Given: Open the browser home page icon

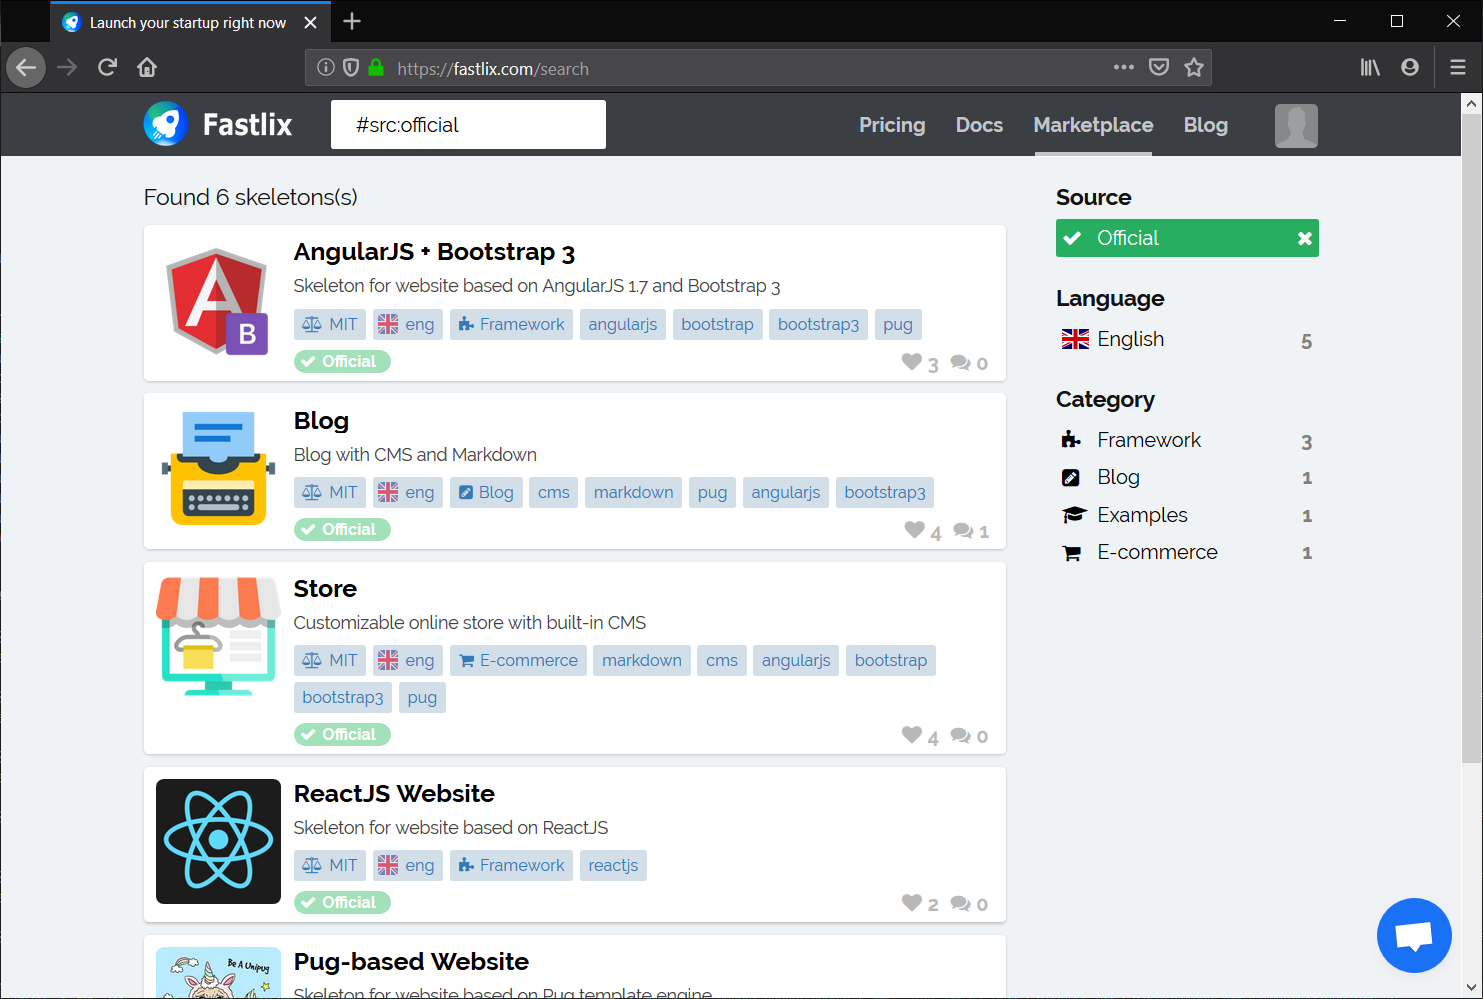Looking at the screenshot, I should pos(147,67).
